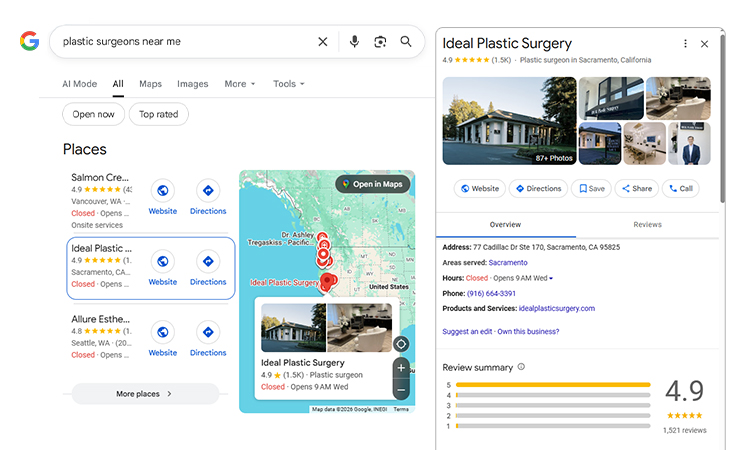Screen dimensions: 750x450
Task: Save Ideal Plastic Surgery with bookmark button
Action: [592, 188]
